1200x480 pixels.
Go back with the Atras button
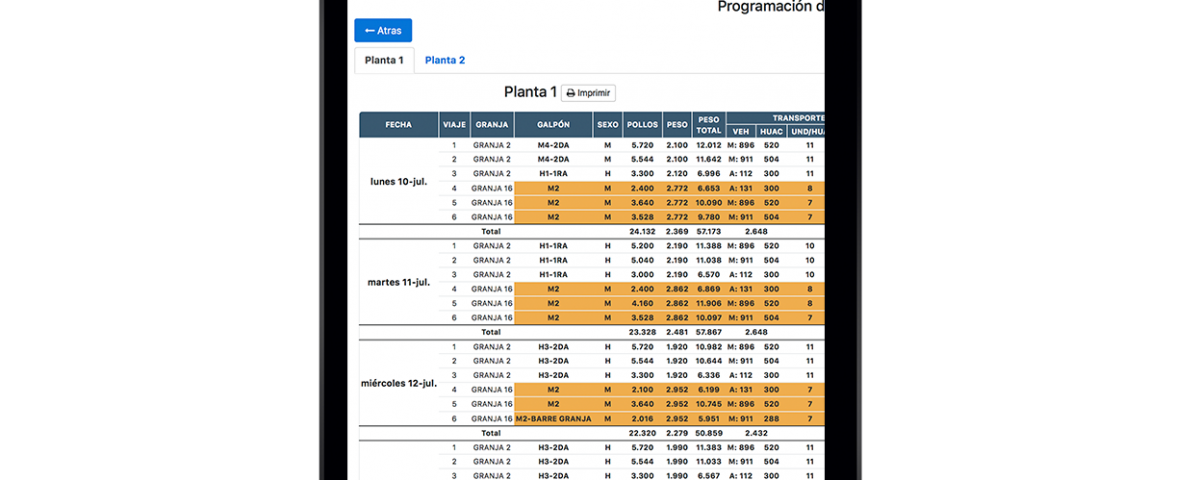(x=383, y=30)
